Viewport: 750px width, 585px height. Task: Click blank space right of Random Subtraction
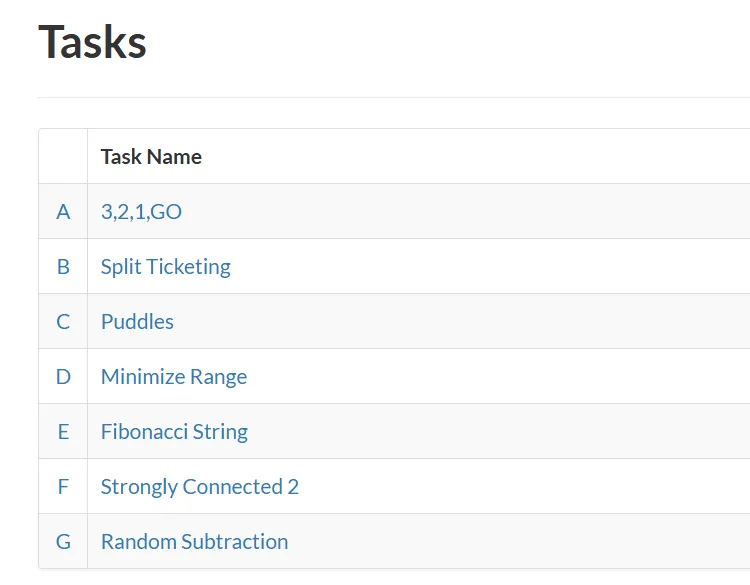pyautogui.click(x=520, y=542)
